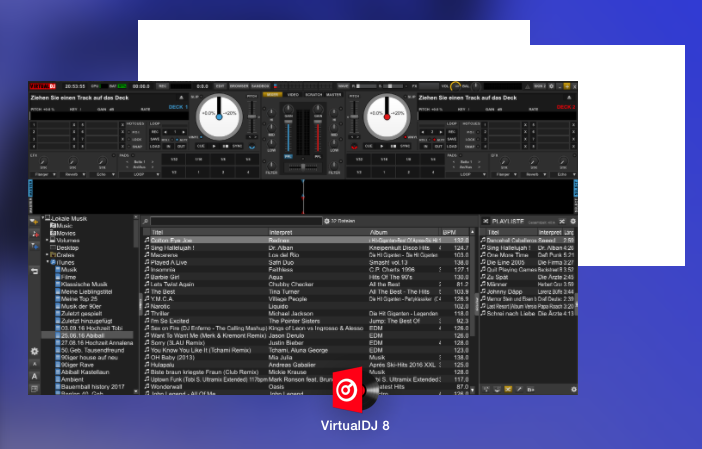Click the blue headphone icon on Deck 1
Image resolution: width=702 pixels, height=449 pixels.
(x=252, y=146)
